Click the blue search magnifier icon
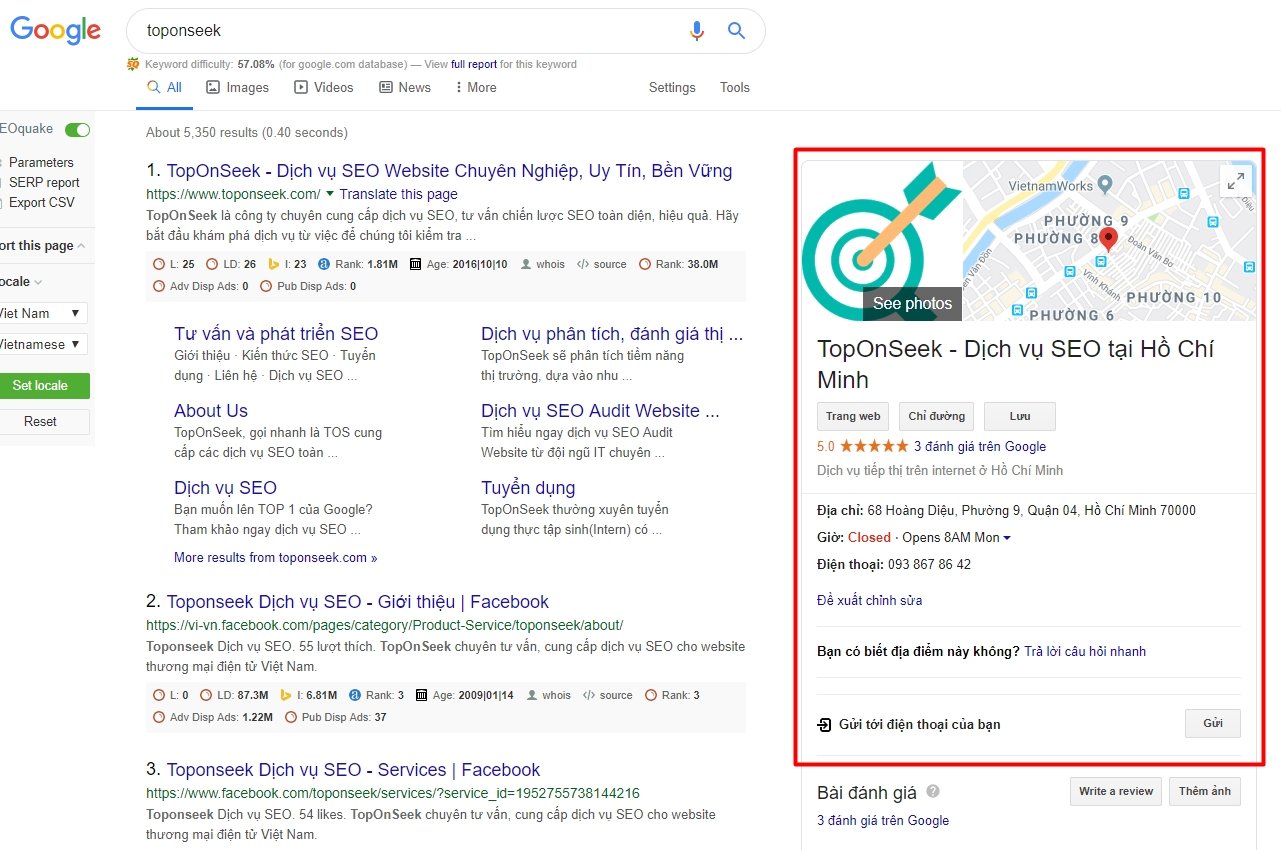 click(x=737, y=31)
